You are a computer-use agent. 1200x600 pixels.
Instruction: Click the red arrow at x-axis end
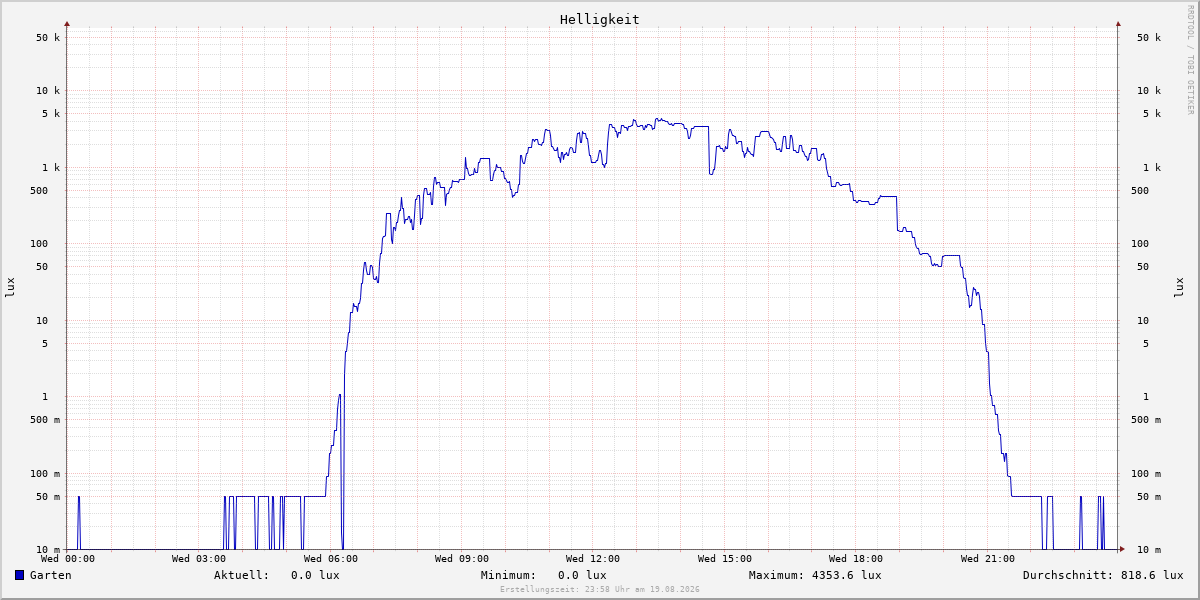coord(1122,549)
